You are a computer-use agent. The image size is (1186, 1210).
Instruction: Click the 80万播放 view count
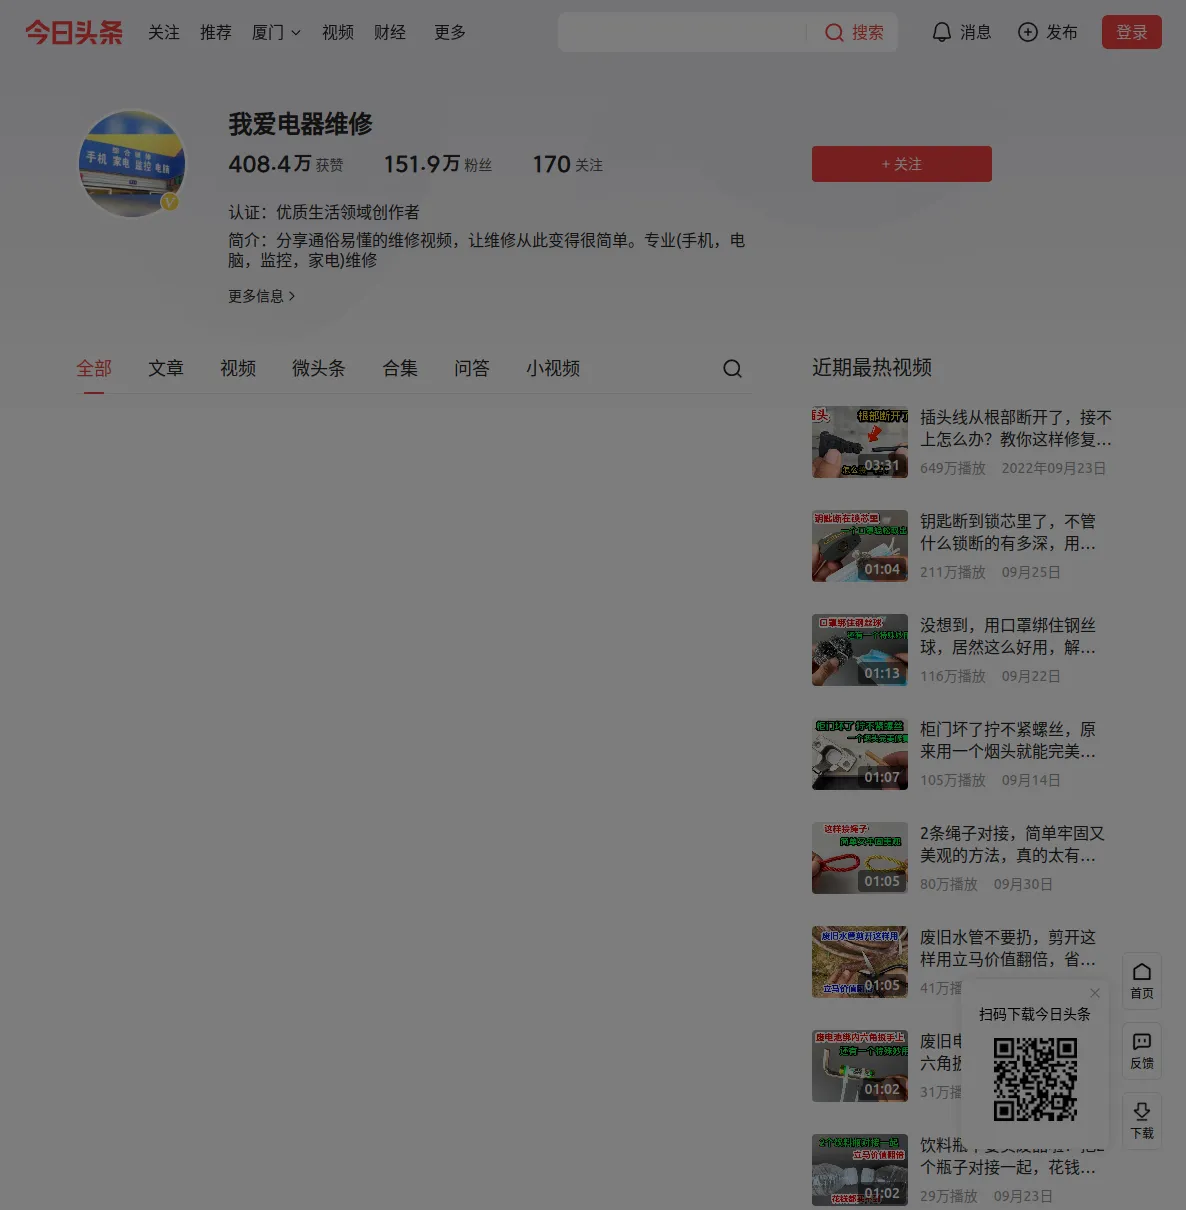click(x=949, y=884)
